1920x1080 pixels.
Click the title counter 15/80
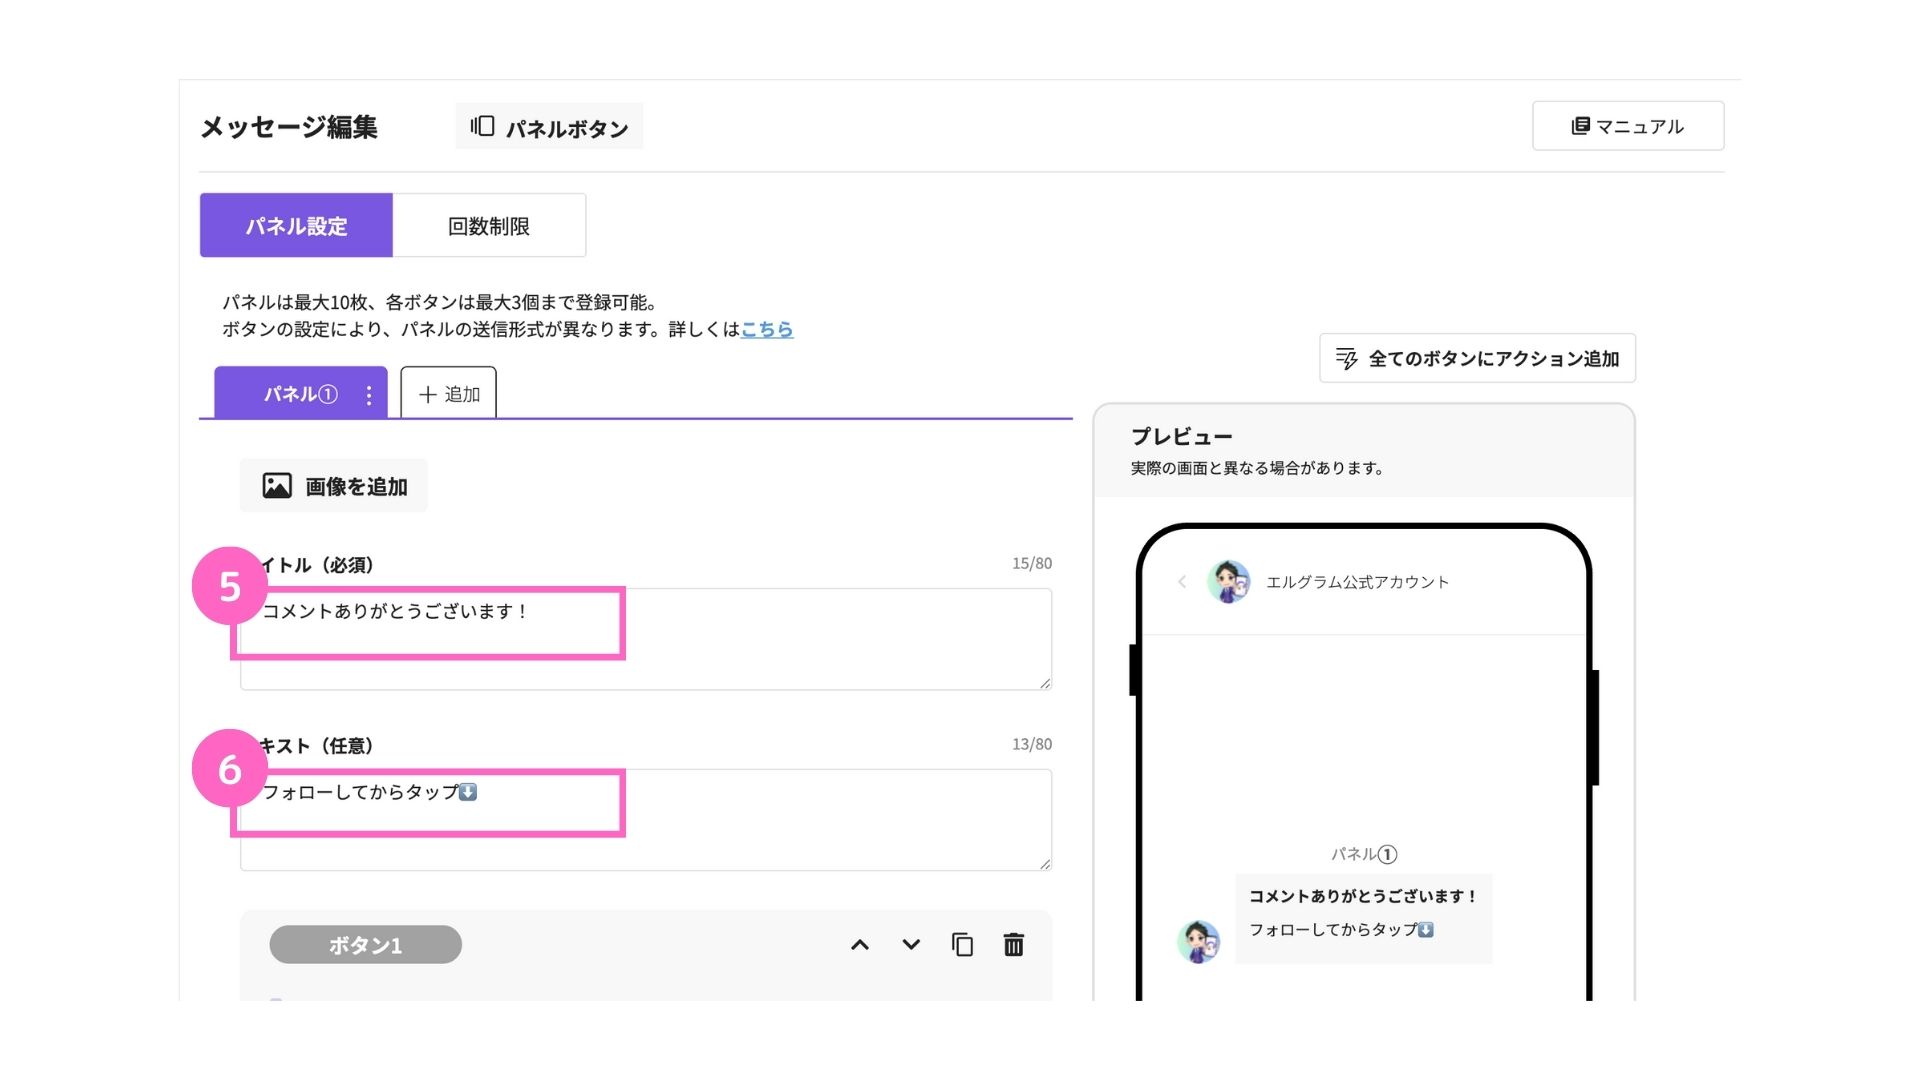(1032, 564)
